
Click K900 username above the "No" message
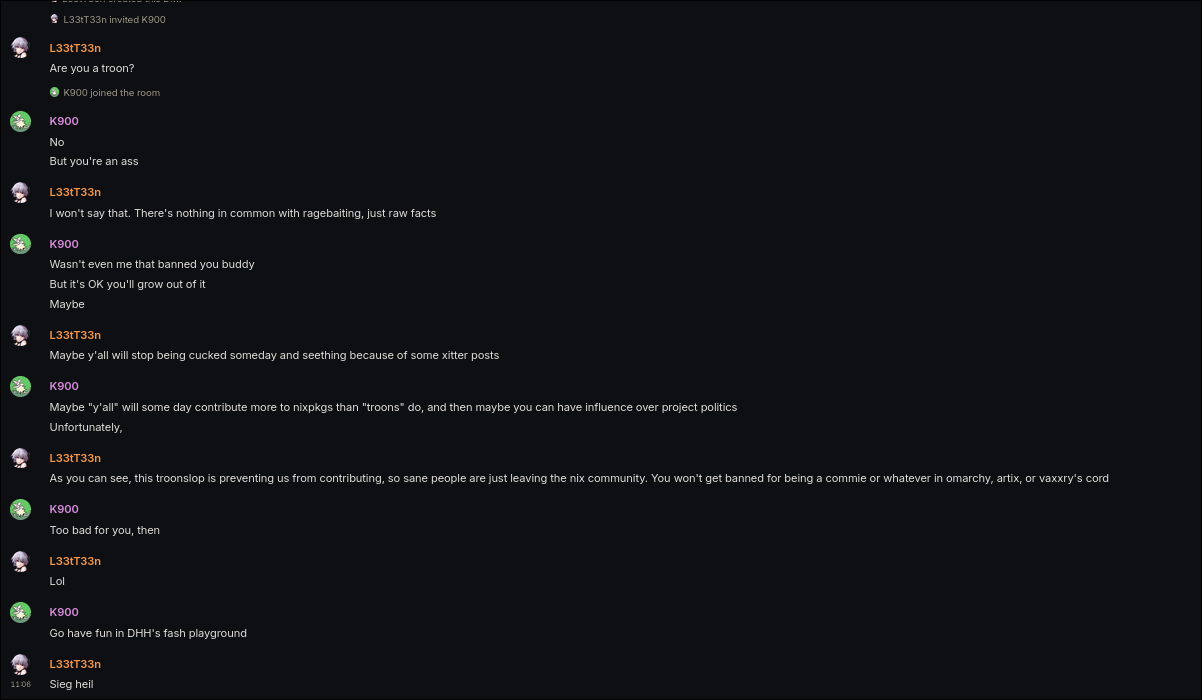[x=64, y=121]
